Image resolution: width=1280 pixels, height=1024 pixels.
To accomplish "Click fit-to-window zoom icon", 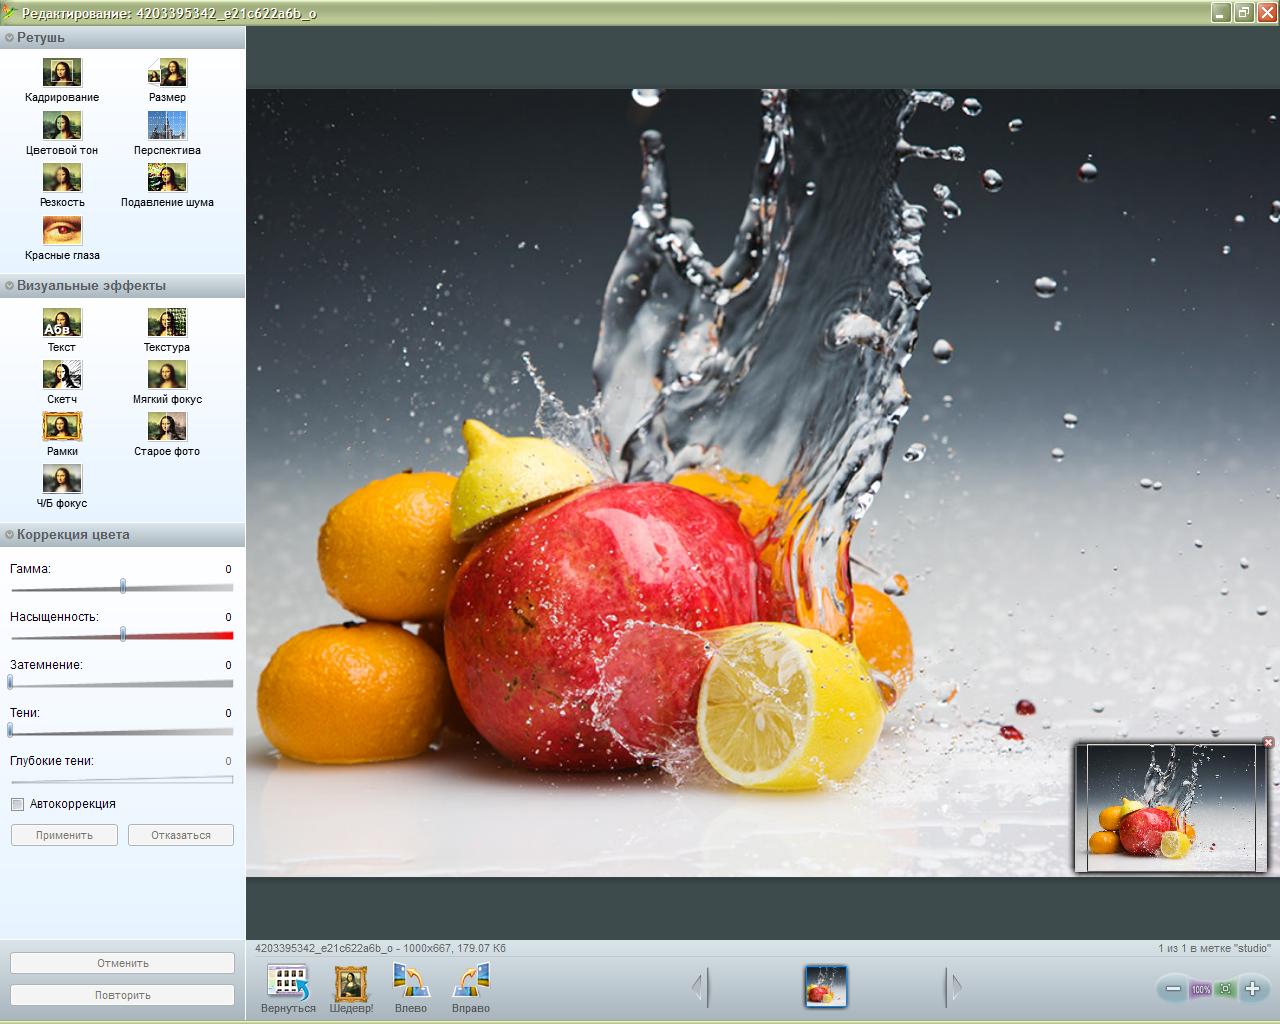I will (x=1226, y=989).
